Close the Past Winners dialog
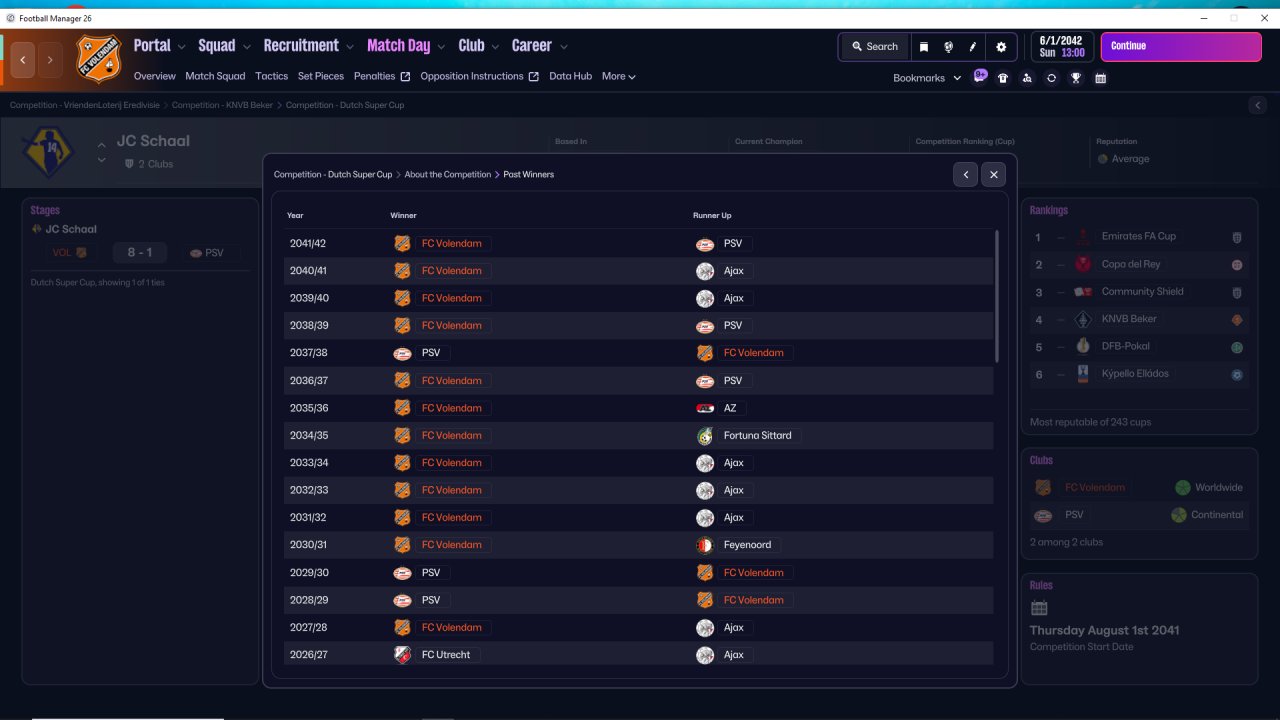This screenshot has width=1280, height=720. click(993, 174)
